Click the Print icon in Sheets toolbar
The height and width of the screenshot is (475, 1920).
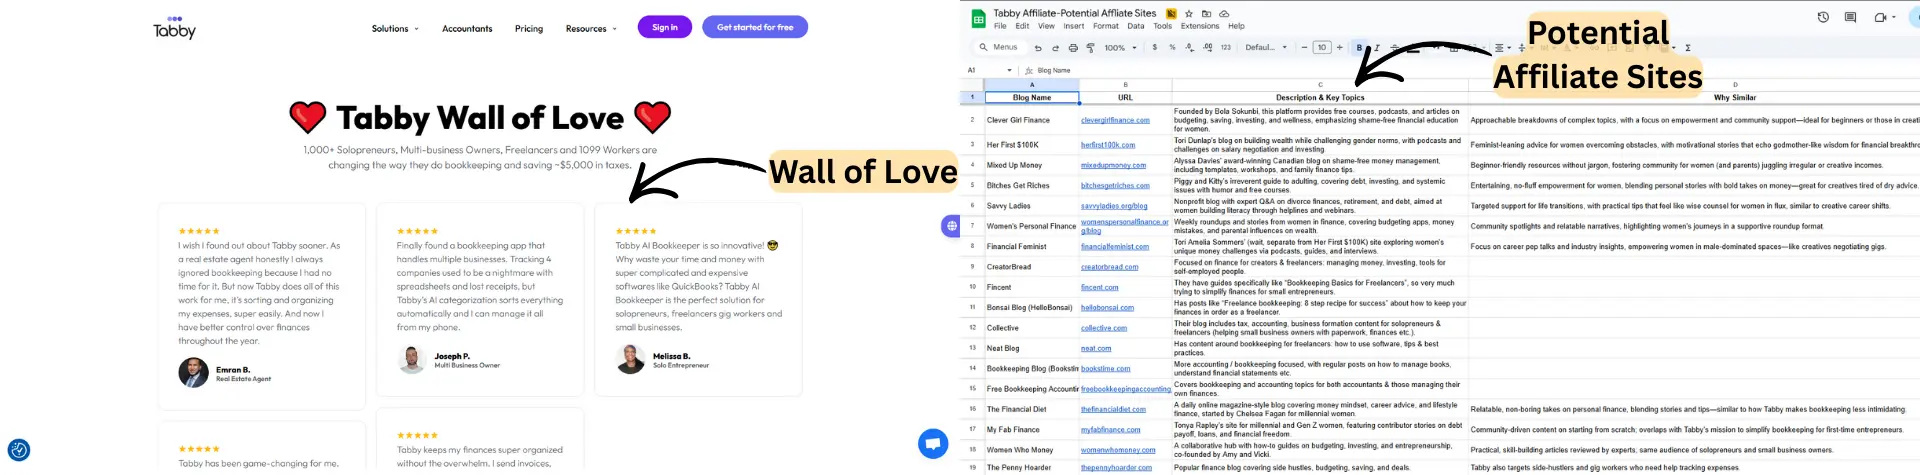point(1073,48)
